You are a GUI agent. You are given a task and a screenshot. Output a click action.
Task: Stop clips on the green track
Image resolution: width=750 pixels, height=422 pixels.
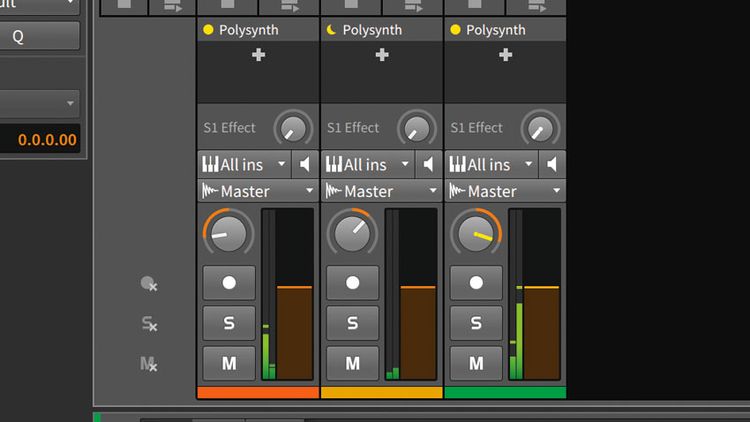point(474,6)
